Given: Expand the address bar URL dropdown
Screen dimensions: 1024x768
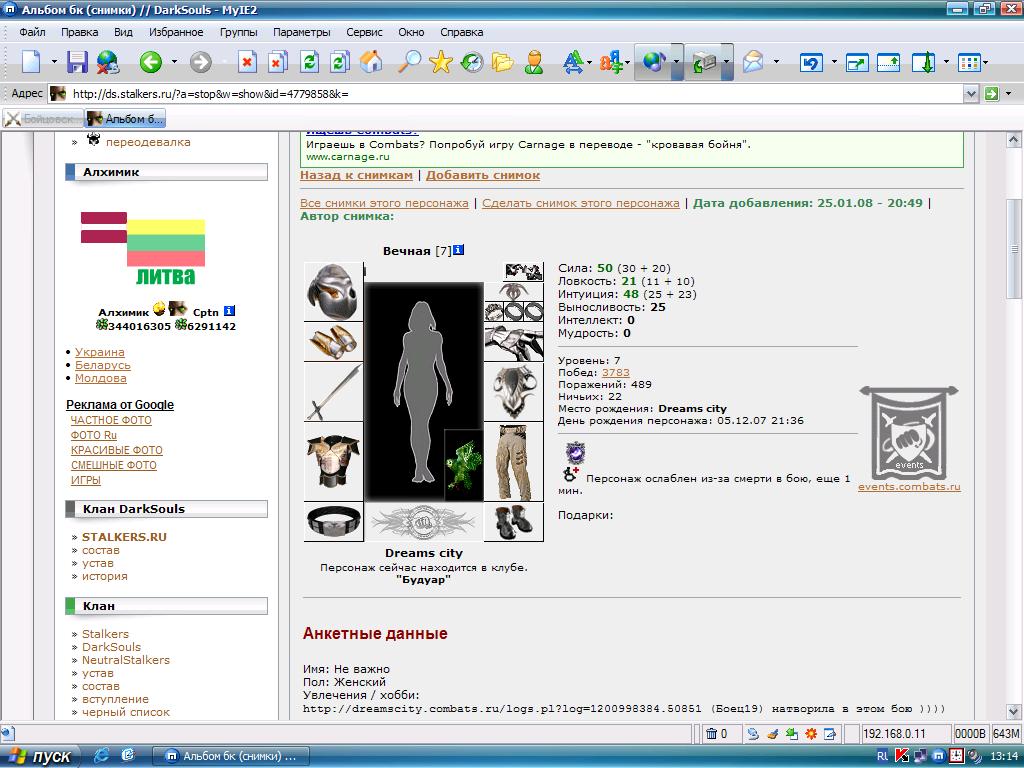Looking at the screenshot, I should pyautogui.click(x=970, y=93).
